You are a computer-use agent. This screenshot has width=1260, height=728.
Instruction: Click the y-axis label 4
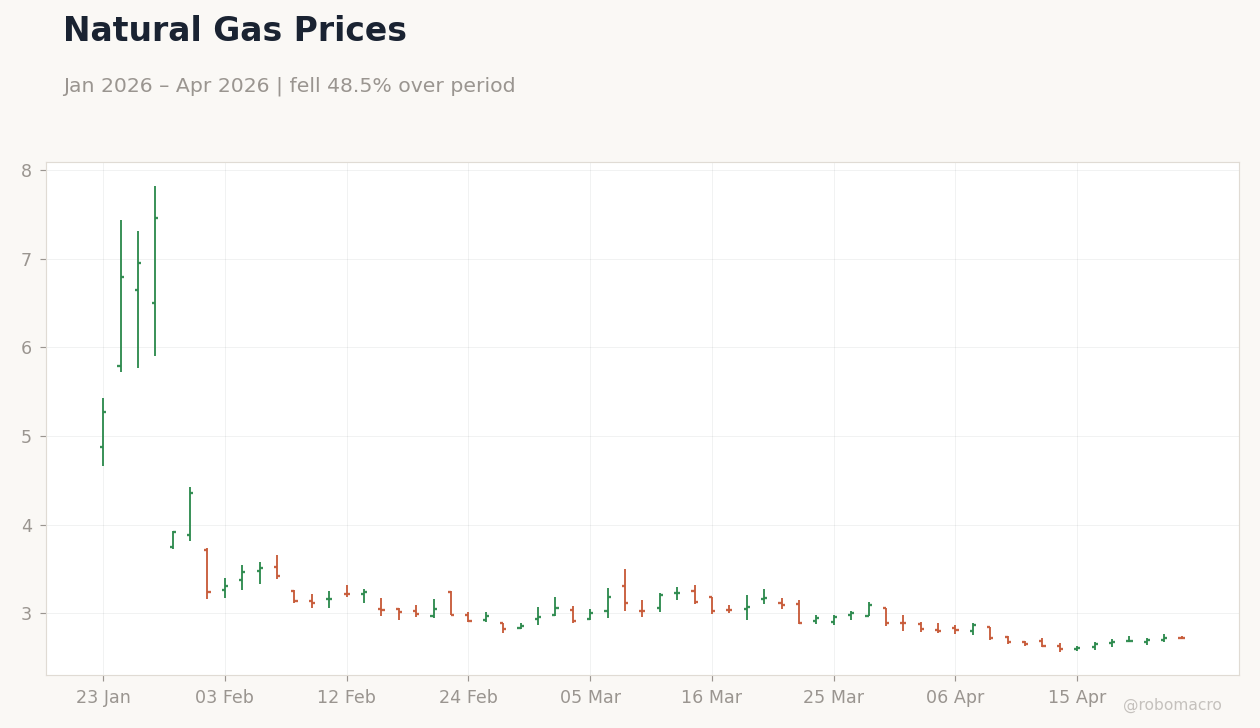click(27, 526)
